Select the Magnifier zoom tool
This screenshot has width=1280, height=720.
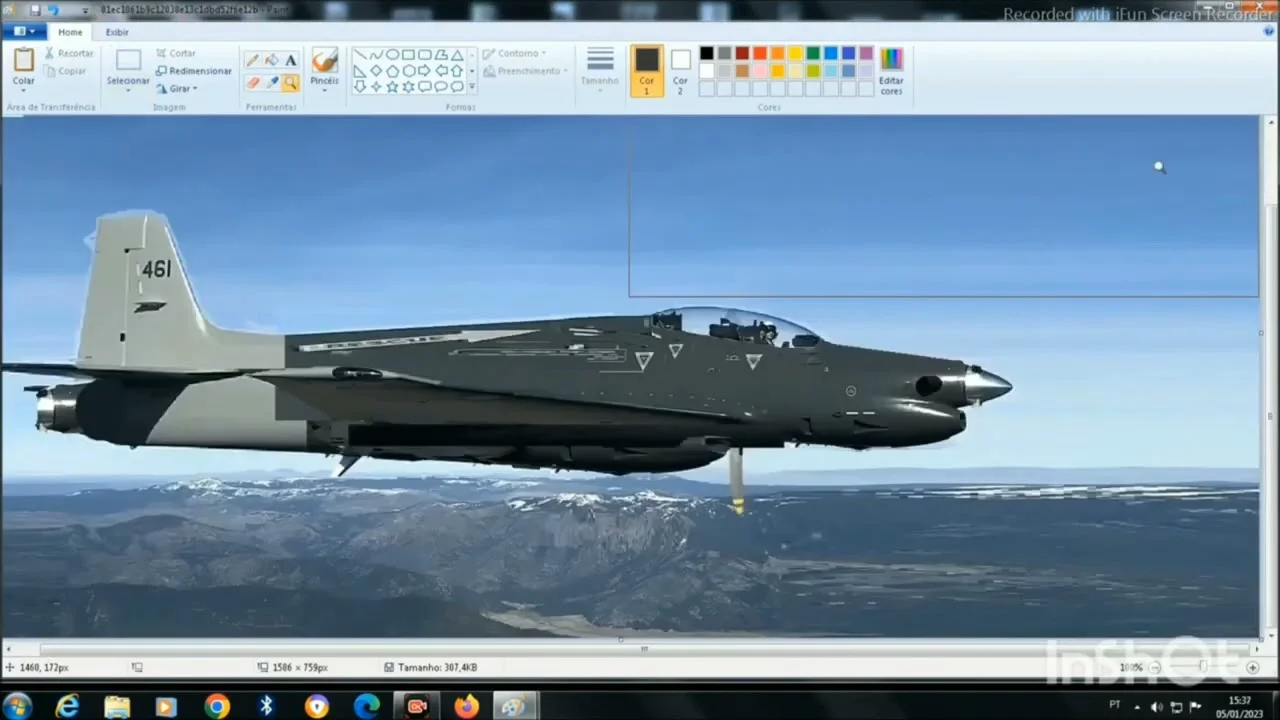pos(290,83)
